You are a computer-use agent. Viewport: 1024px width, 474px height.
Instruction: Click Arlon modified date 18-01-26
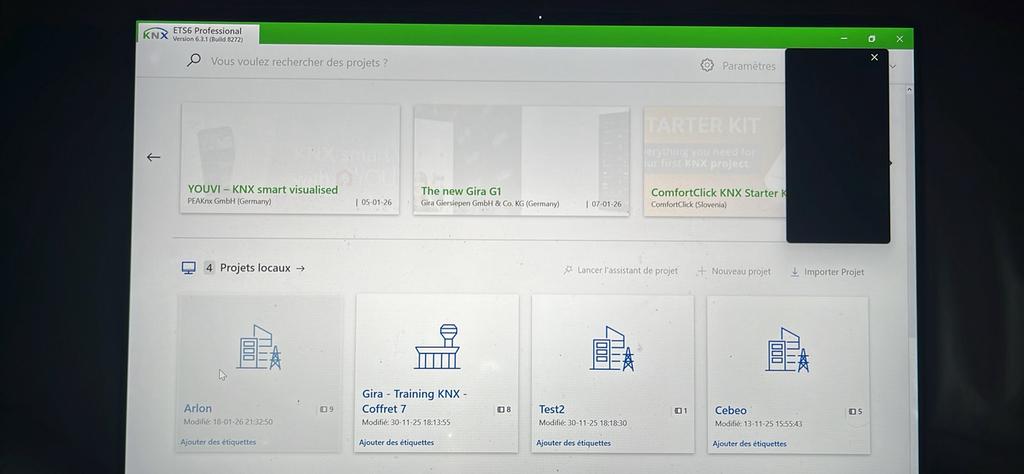click(x=228, y=422)
